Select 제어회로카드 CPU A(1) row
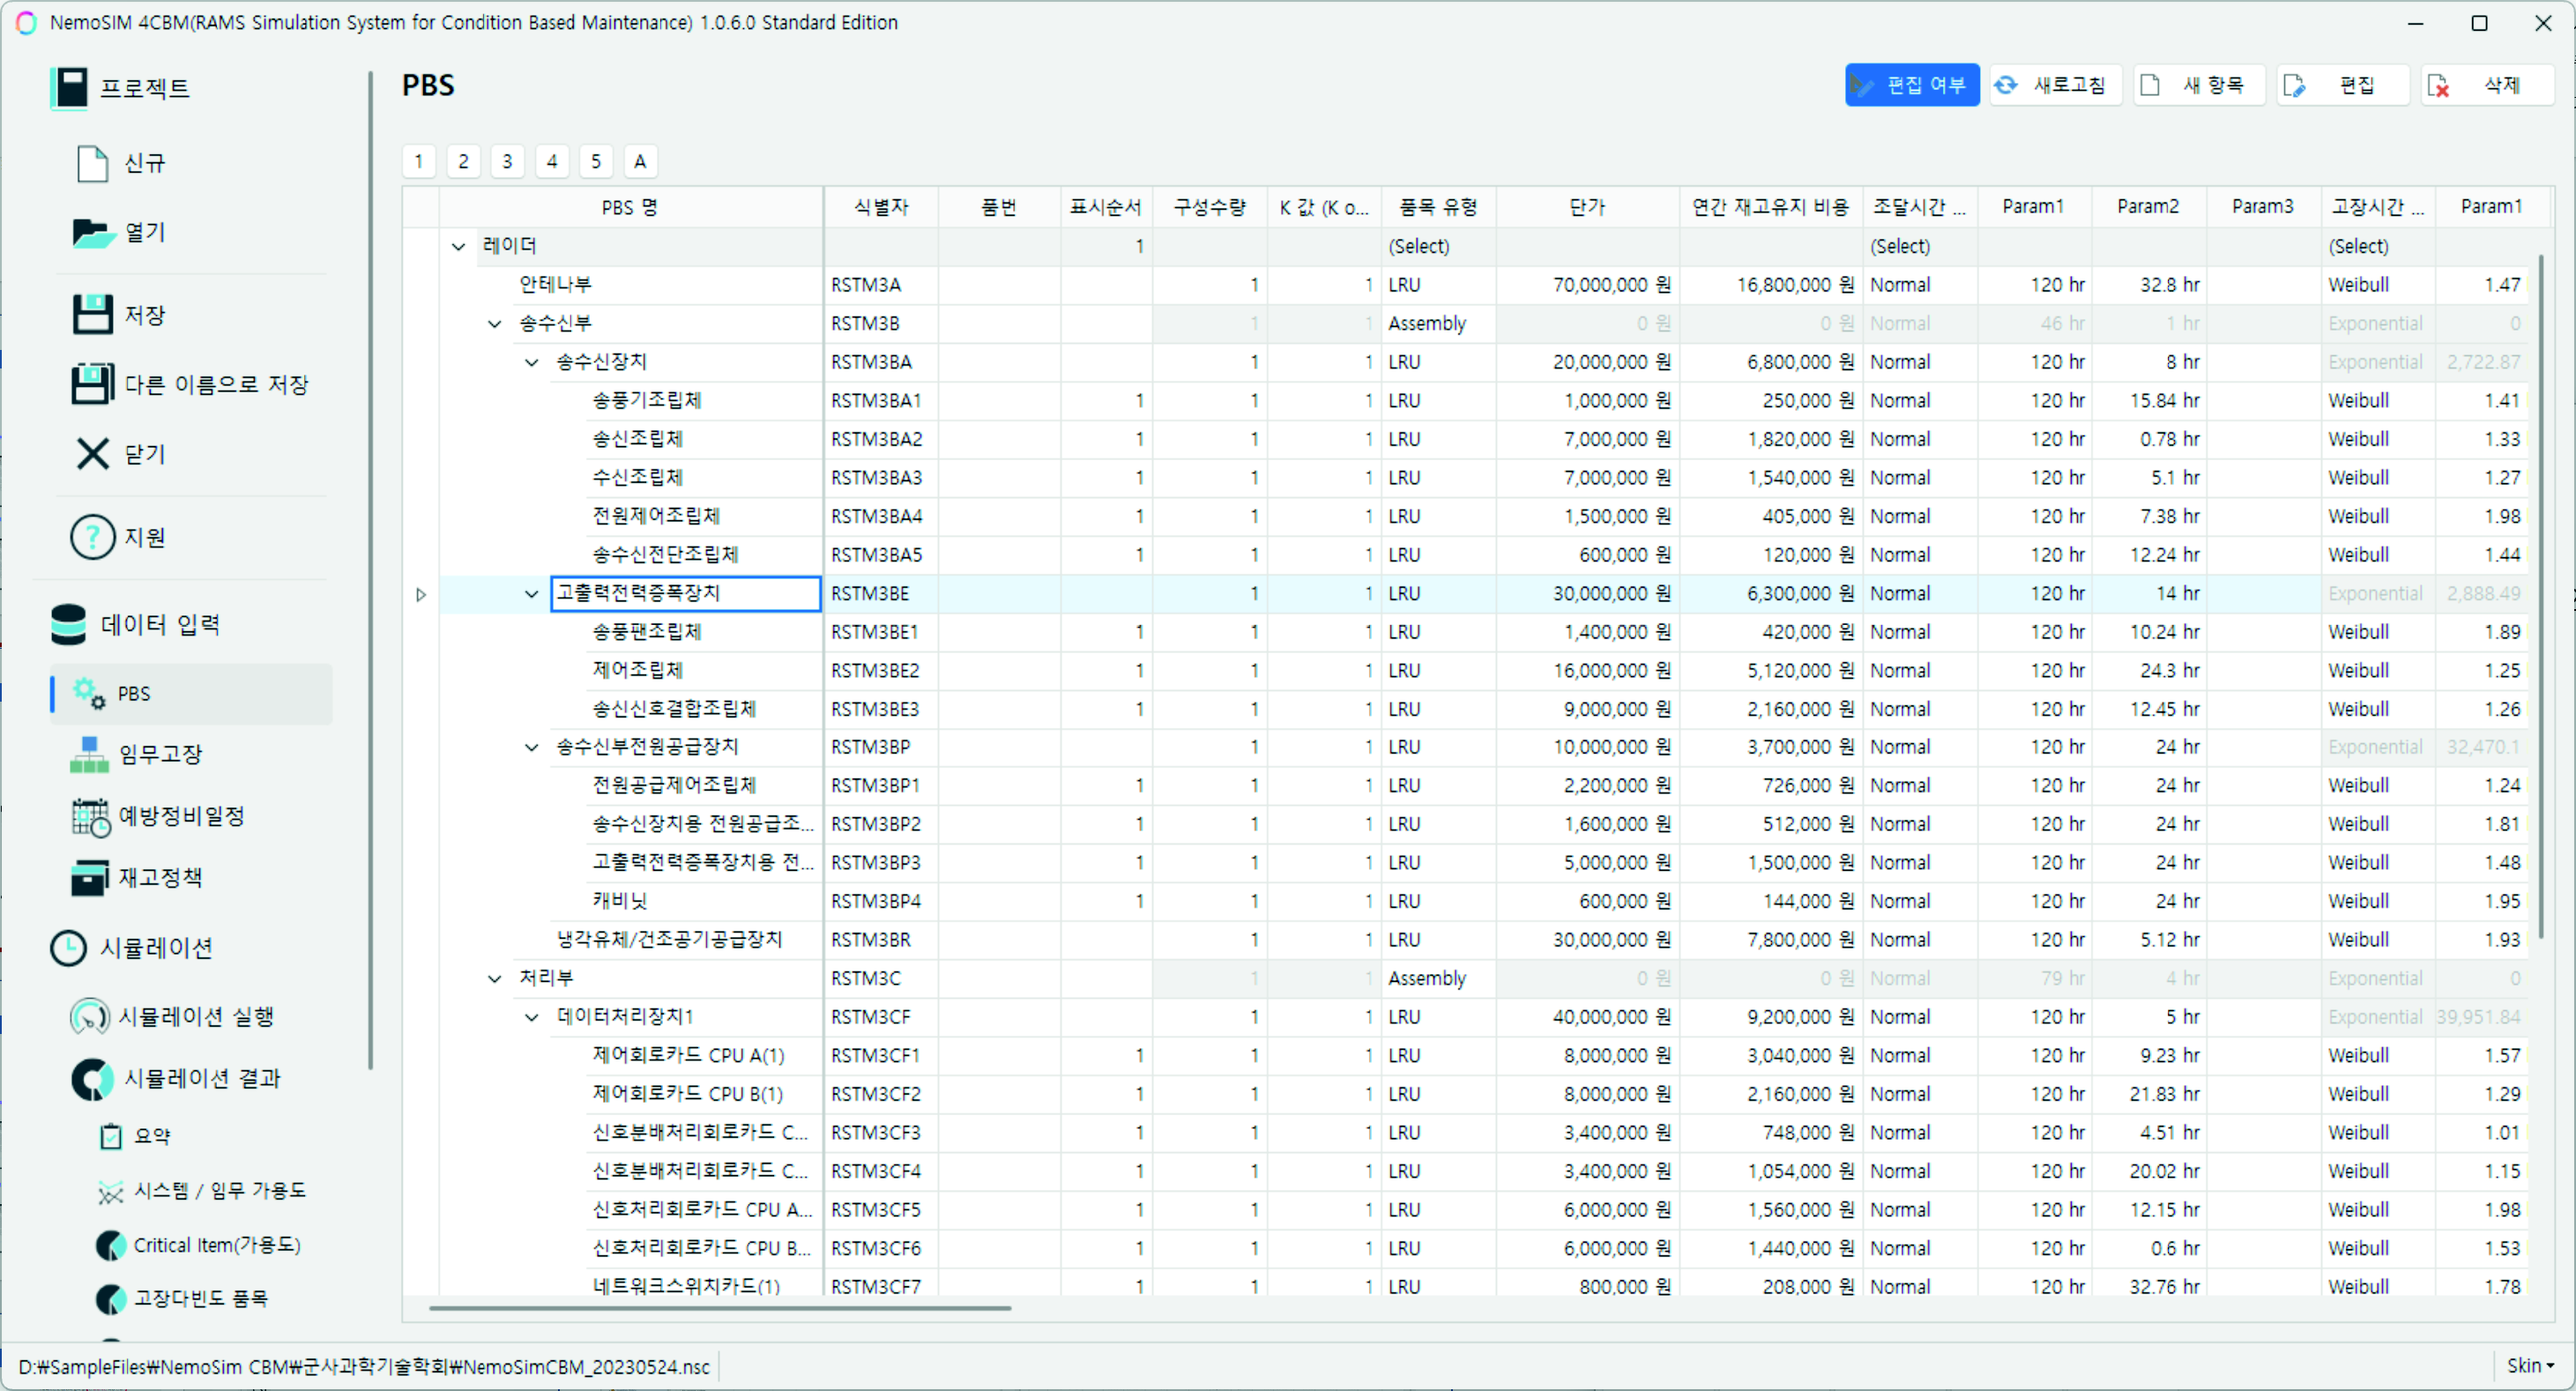2576x1391 pixels. [x=688, y=1056]
